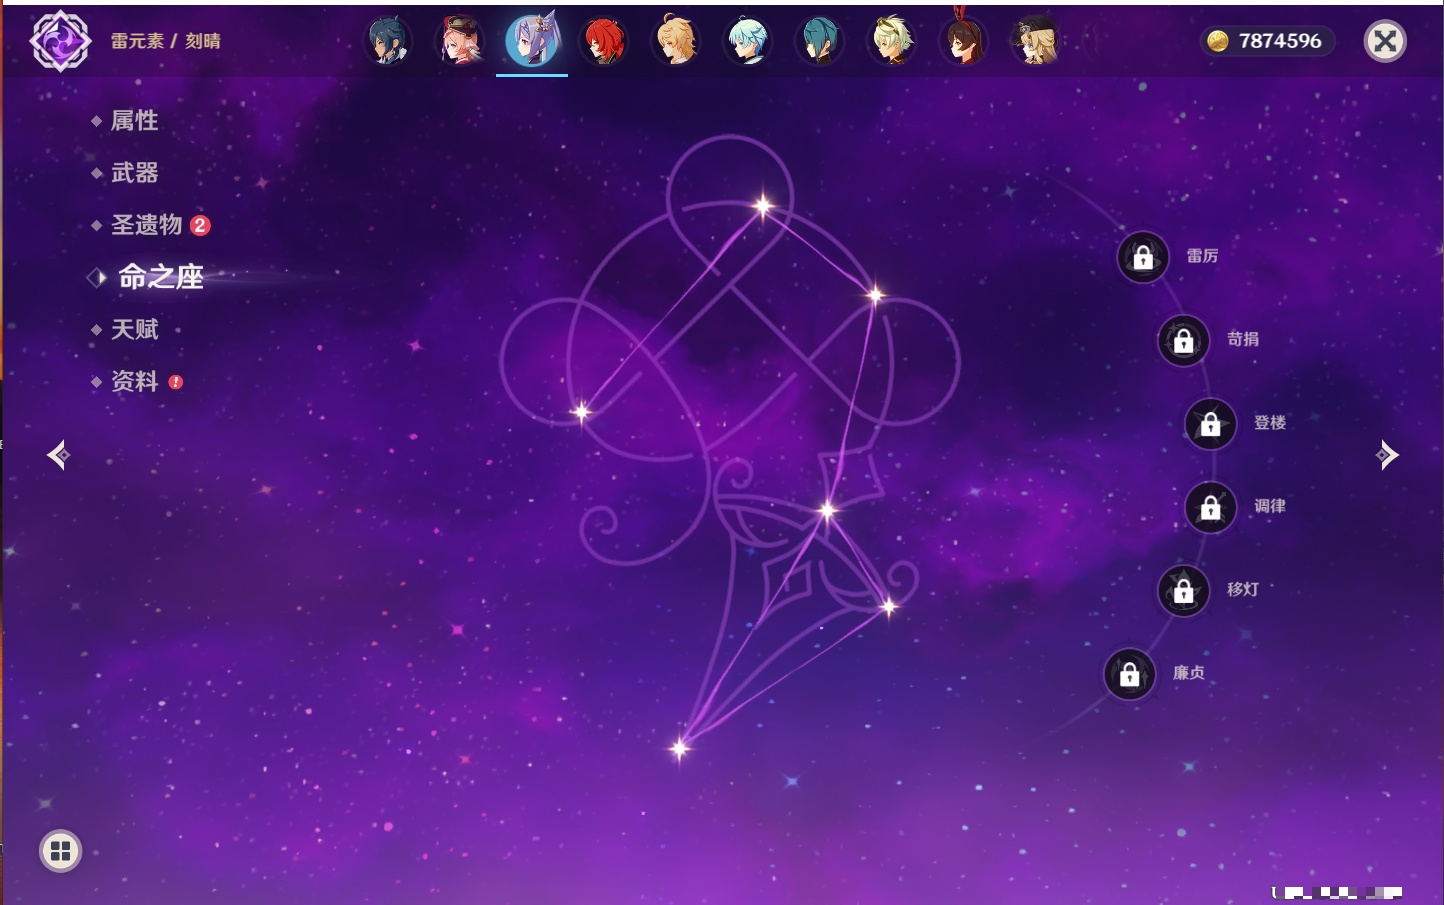Open locked constellation node 登楼

click(x=1211, y=423)
